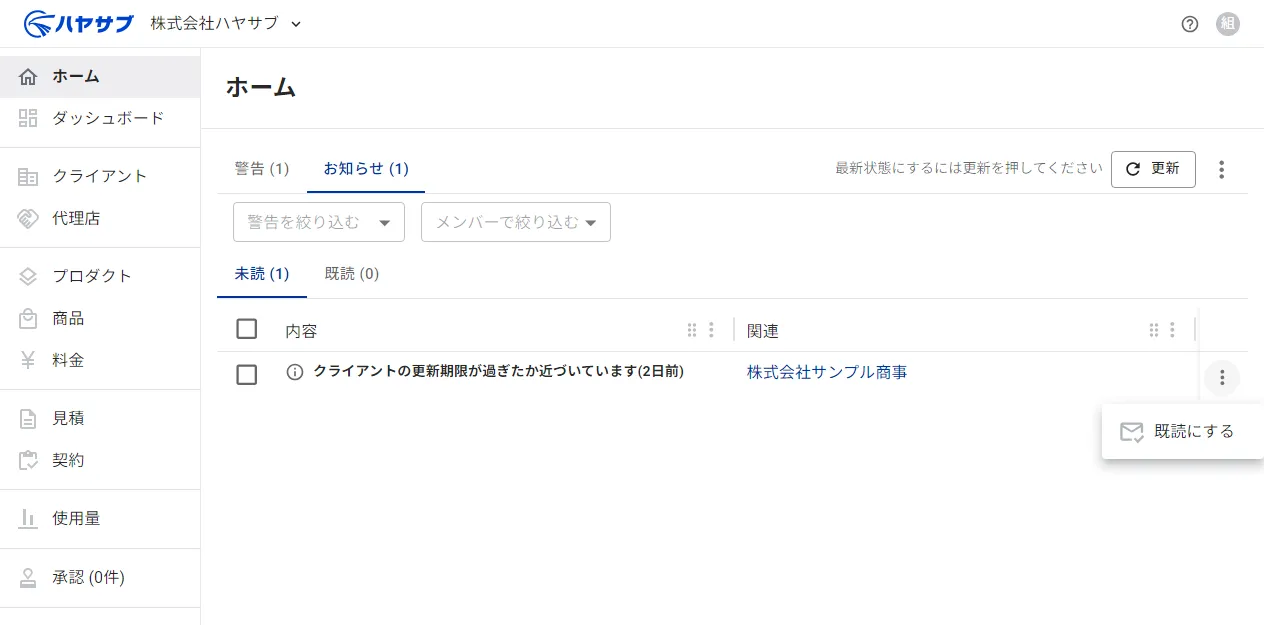Check the notification row checkbox
The image size is (1264, 625).
click(247, 374)
